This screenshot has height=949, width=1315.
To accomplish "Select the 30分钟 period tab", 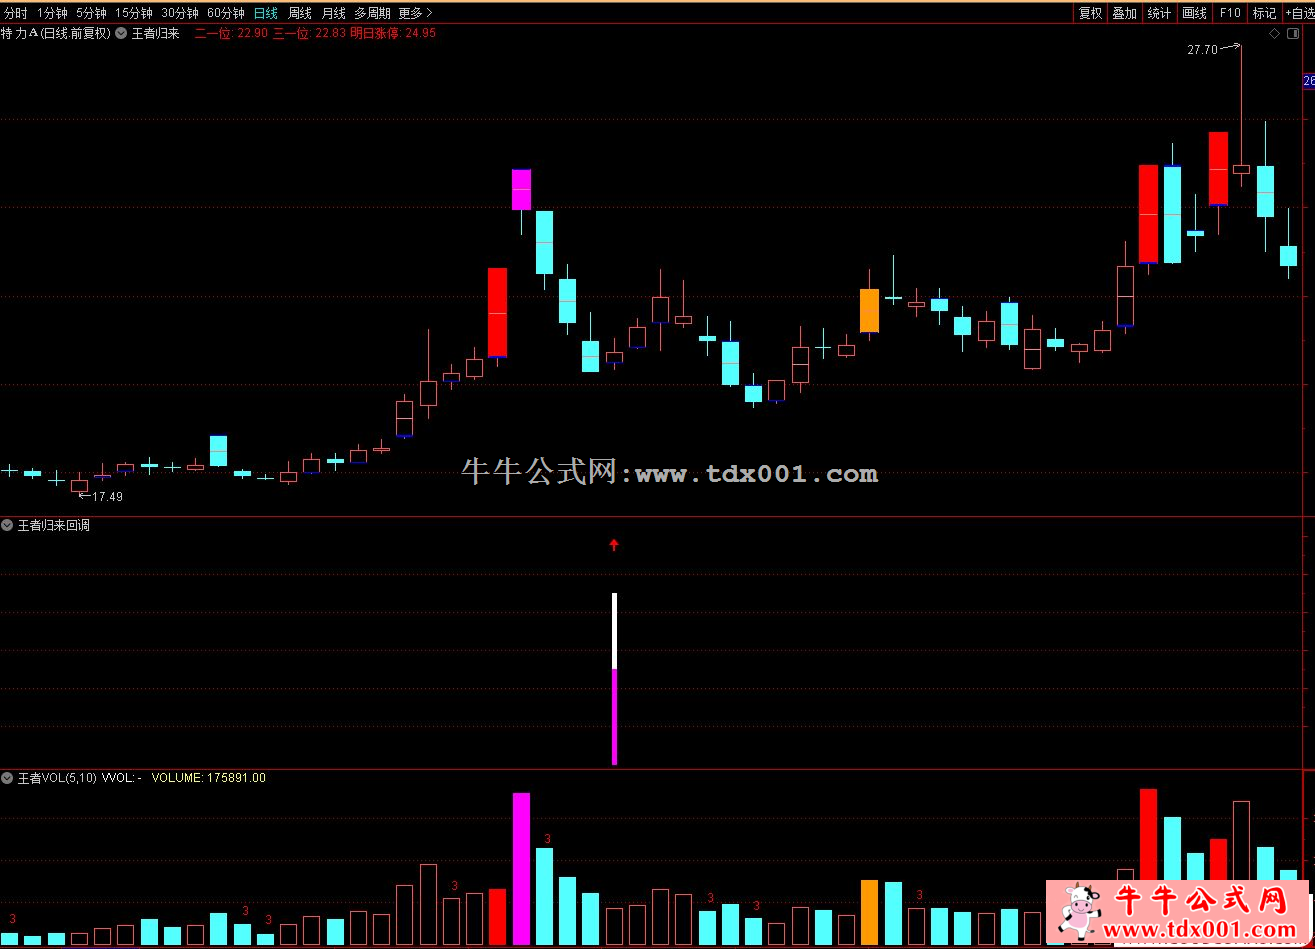I will (179, 13).
